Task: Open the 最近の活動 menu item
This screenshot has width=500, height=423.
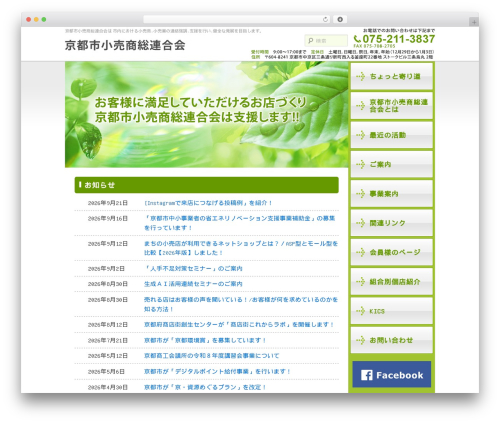Action: pyautogui.click(x=392, y=135)
